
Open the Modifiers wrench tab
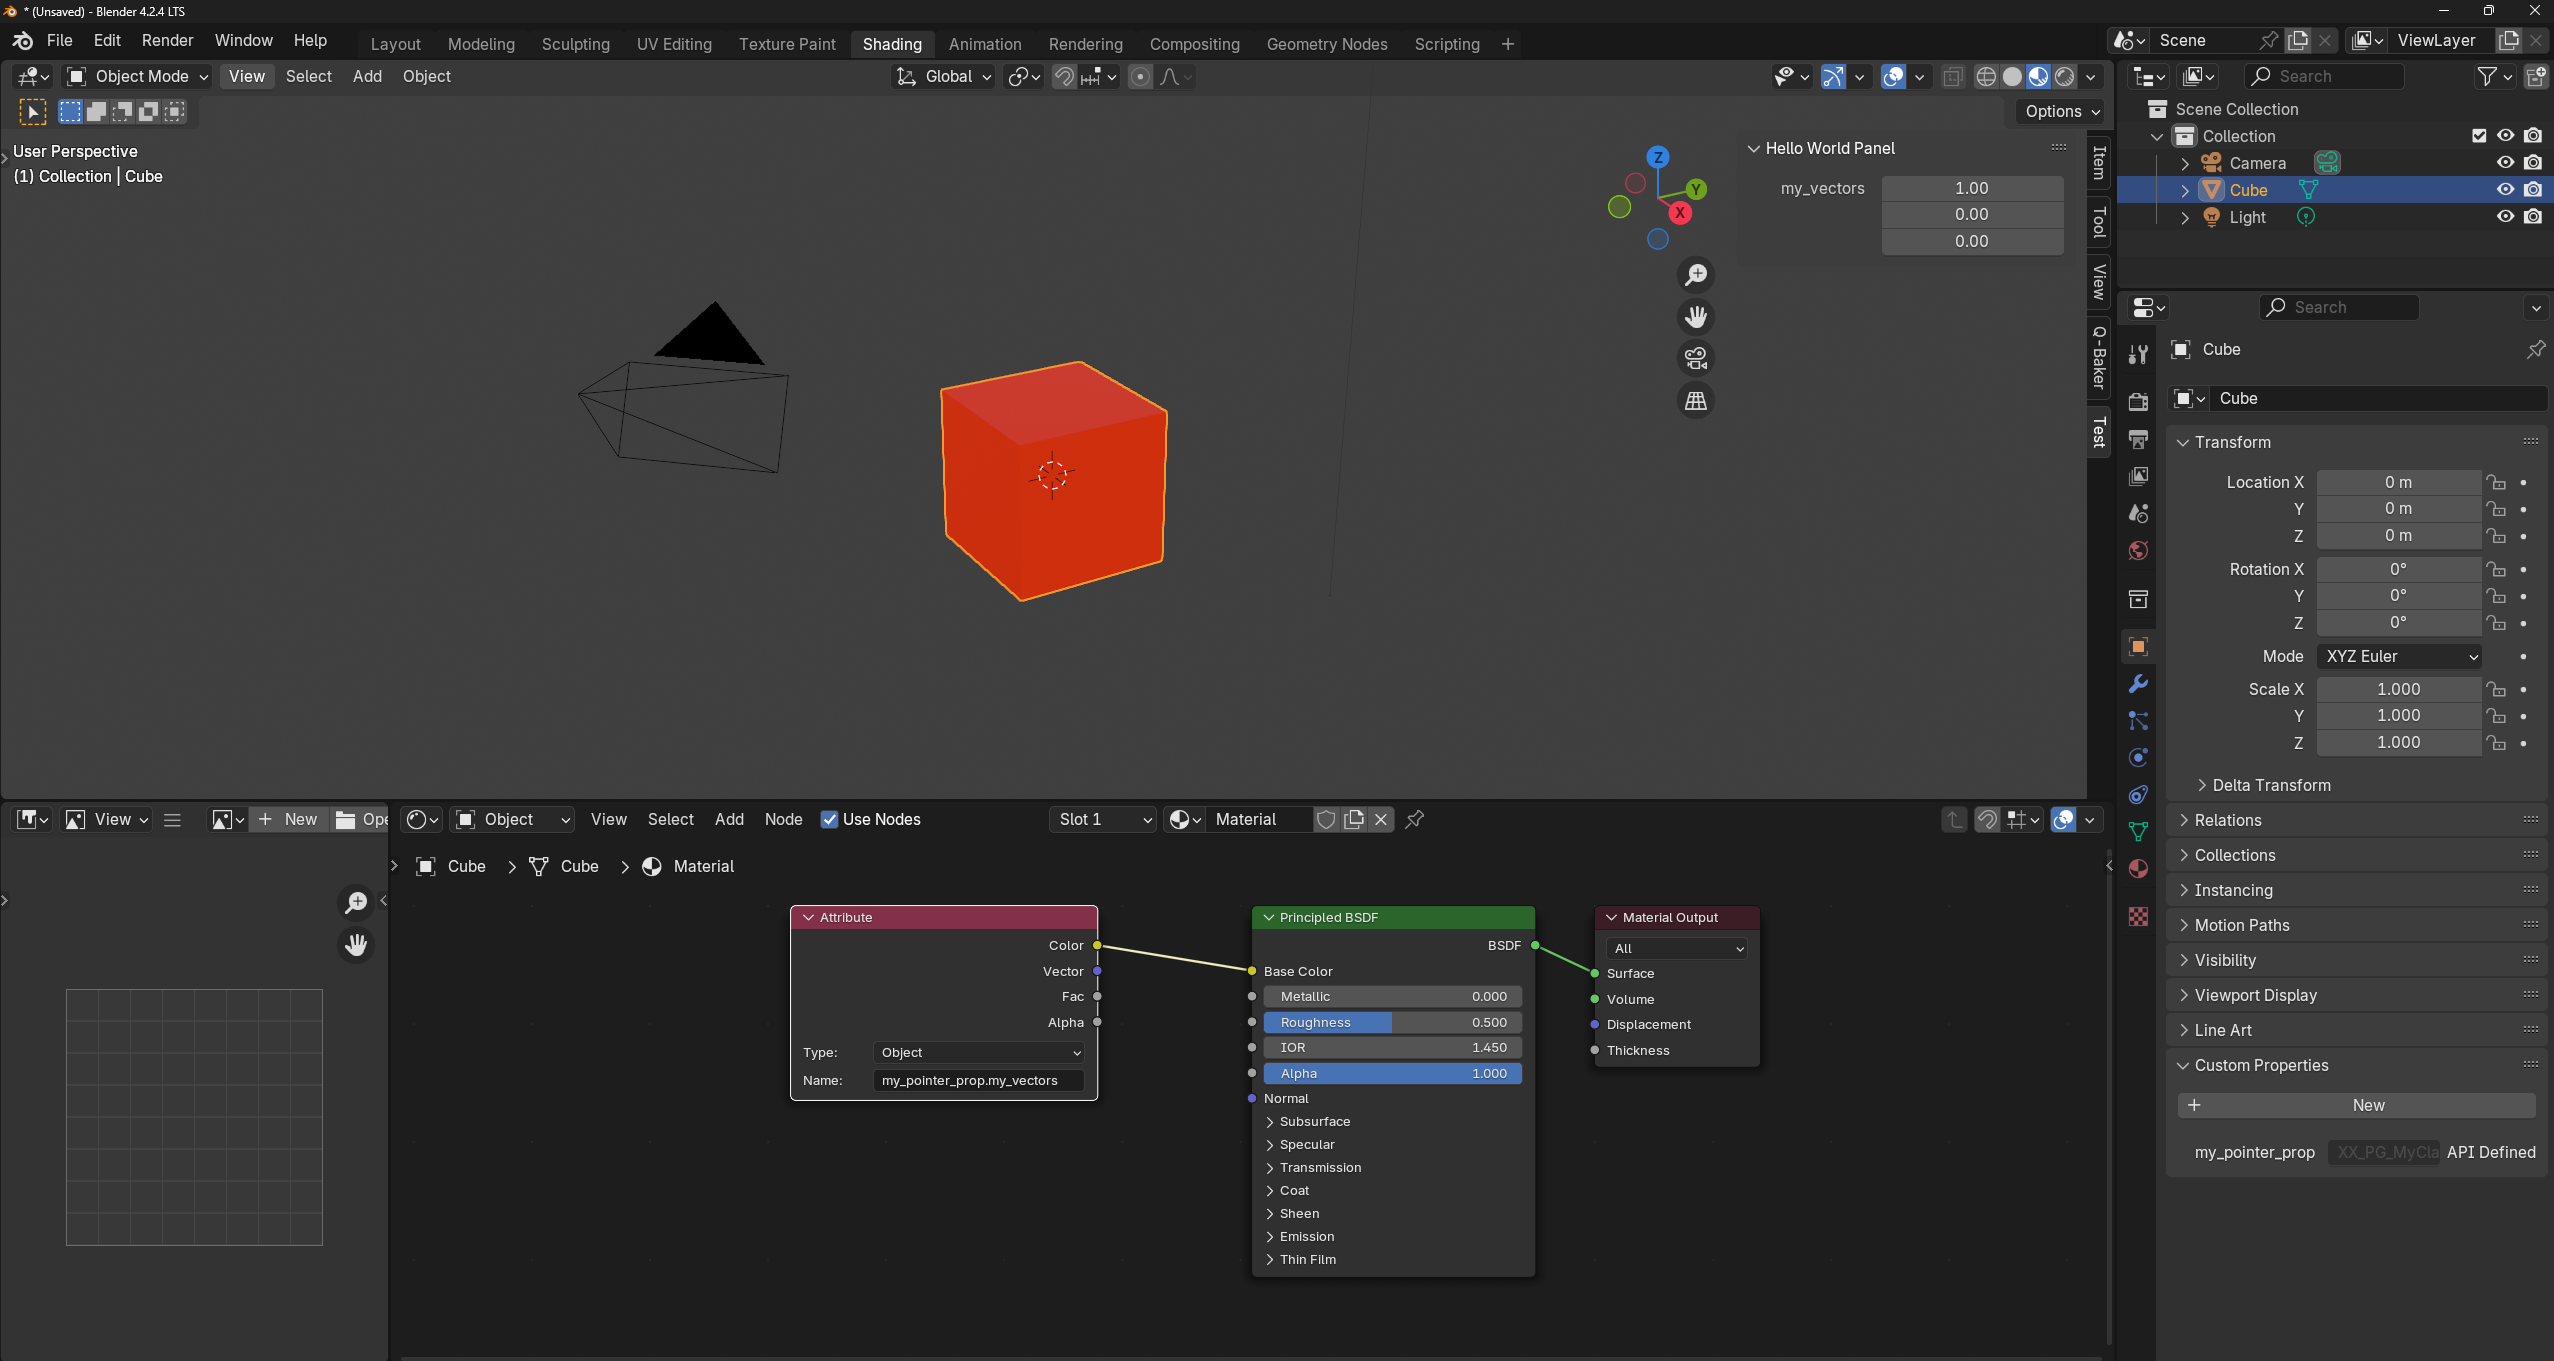coord(2138,684)
